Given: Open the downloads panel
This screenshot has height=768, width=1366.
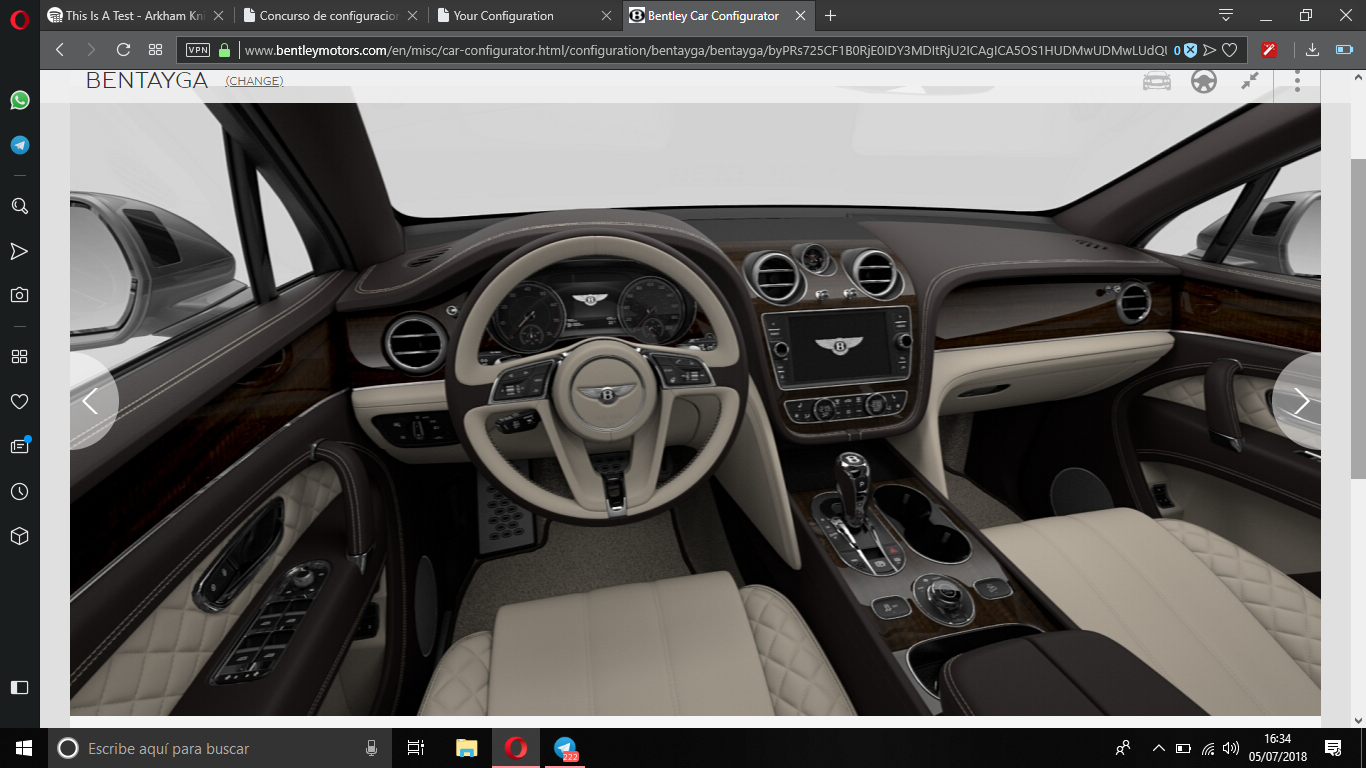Looking at the screenshot, I should click(1313, 49).
